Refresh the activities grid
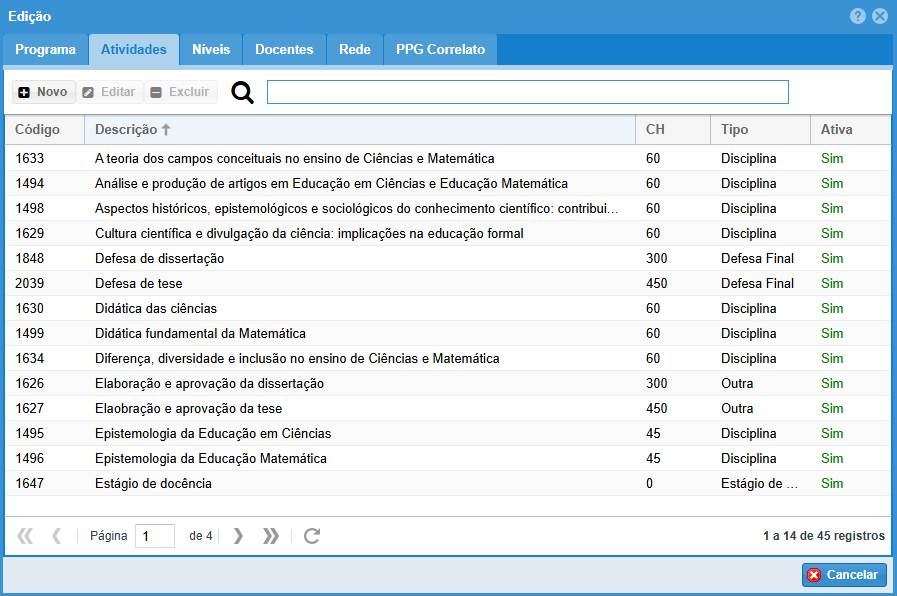The height and width of the screenshot is (596, 897). 312,536
